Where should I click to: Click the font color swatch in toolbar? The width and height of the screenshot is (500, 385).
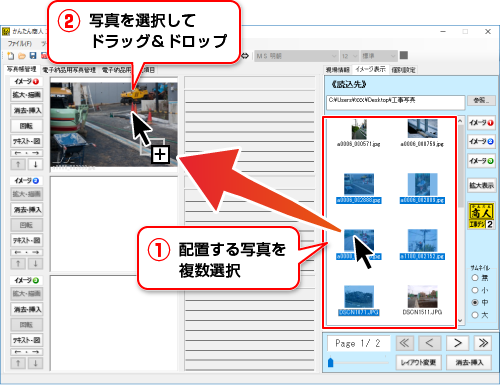coord(404,55)
